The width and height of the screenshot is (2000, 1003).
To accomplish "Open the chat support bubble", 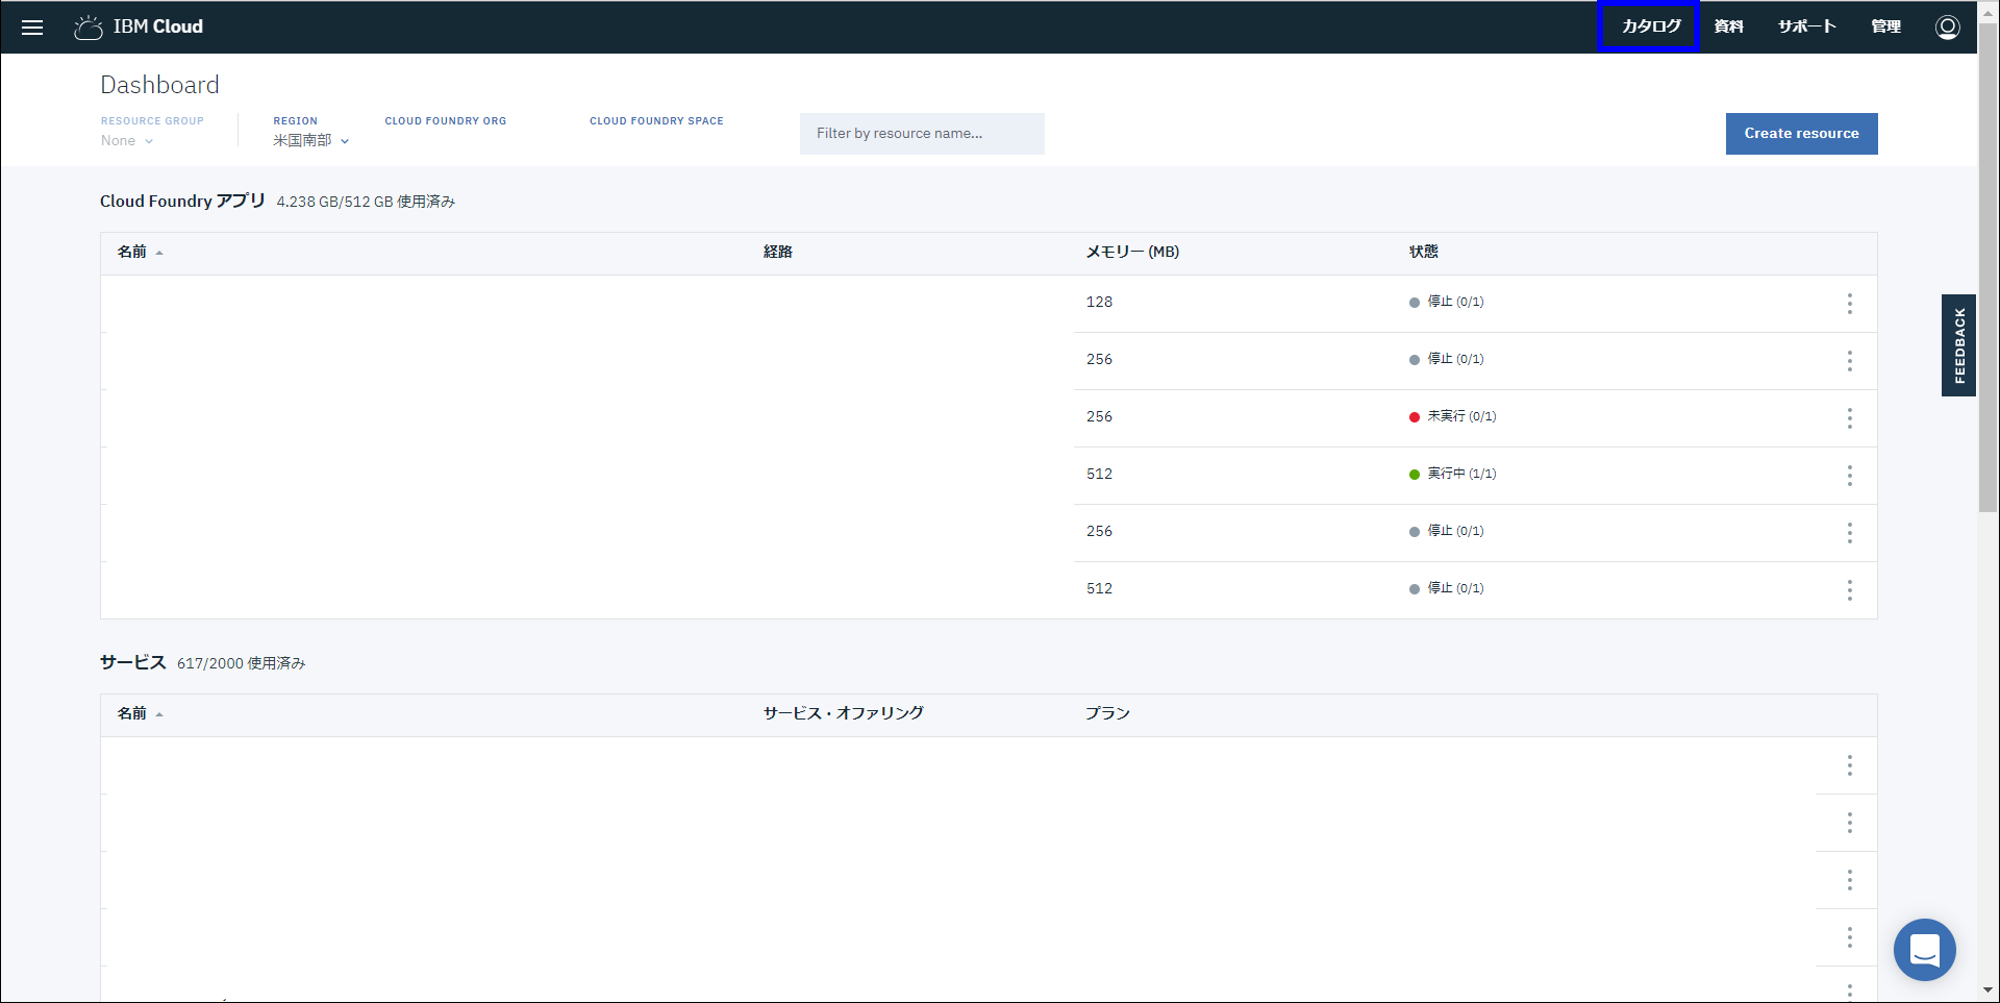I will pos(1924,950).
